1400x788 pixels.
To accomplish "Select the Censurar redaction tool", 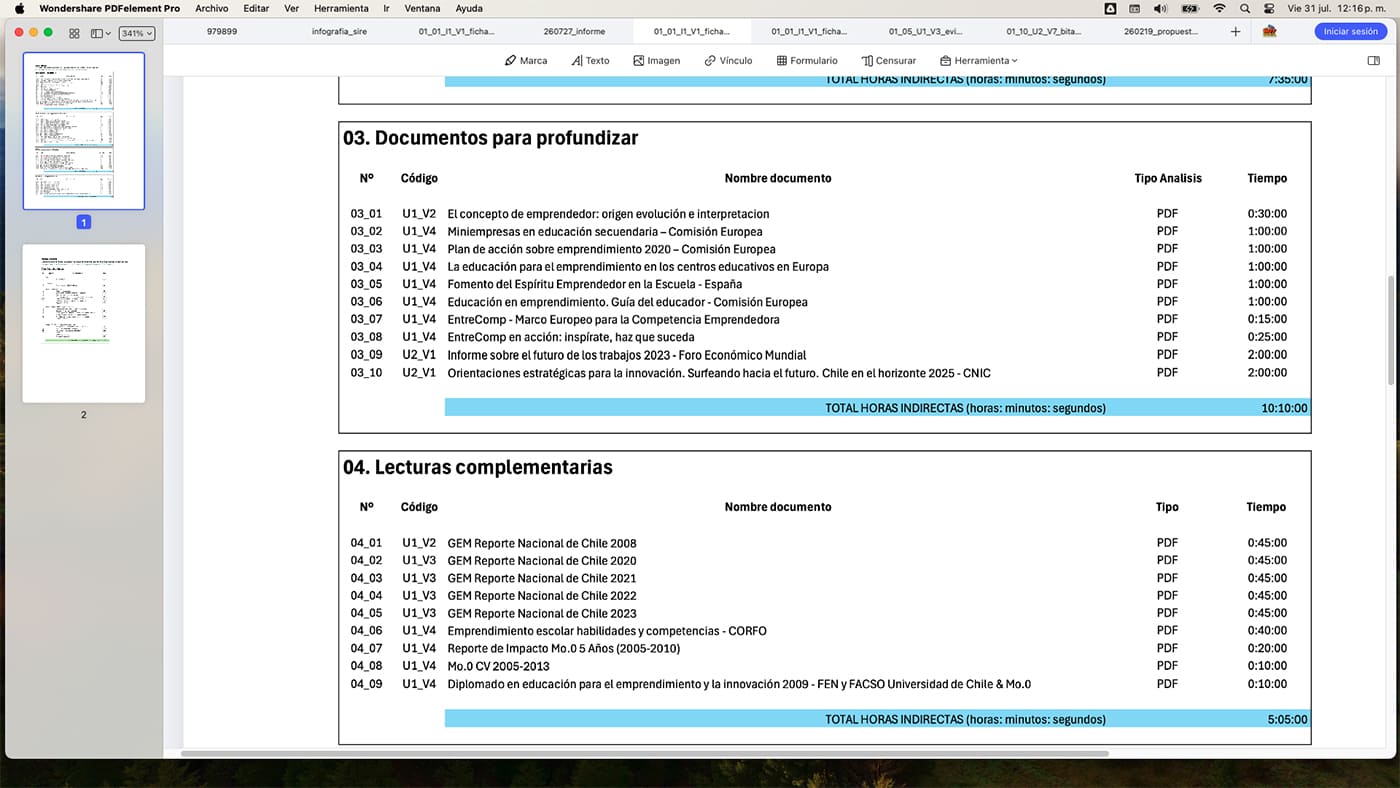I will point(889,61).
